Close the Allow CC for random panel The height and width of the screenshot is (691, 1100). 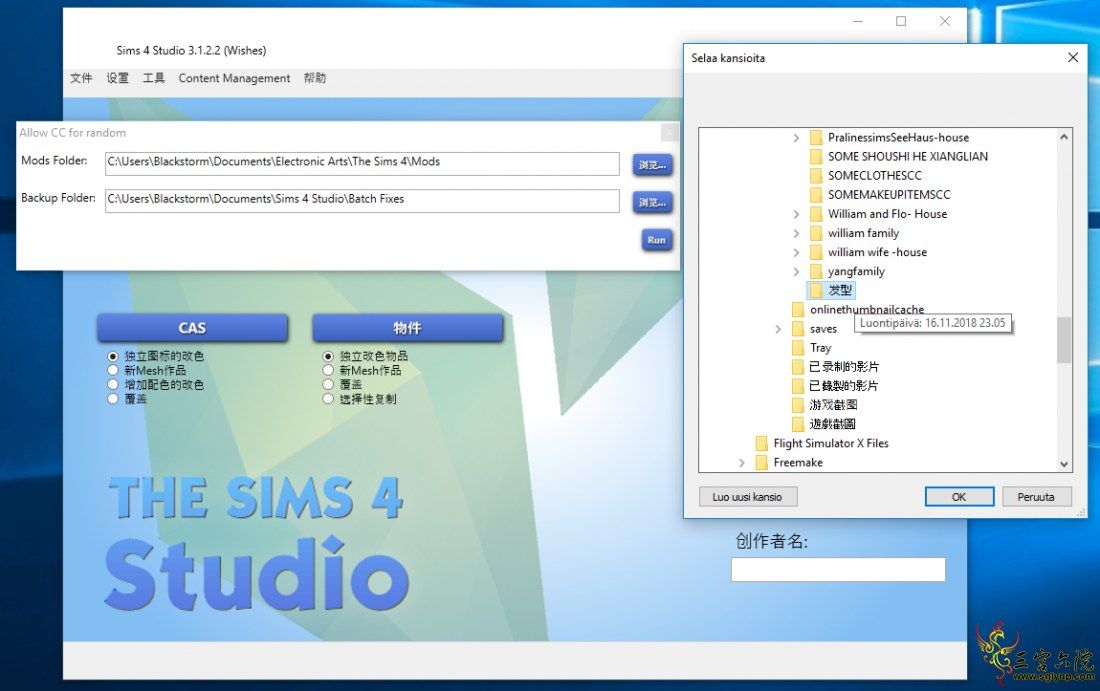(670, 132)
